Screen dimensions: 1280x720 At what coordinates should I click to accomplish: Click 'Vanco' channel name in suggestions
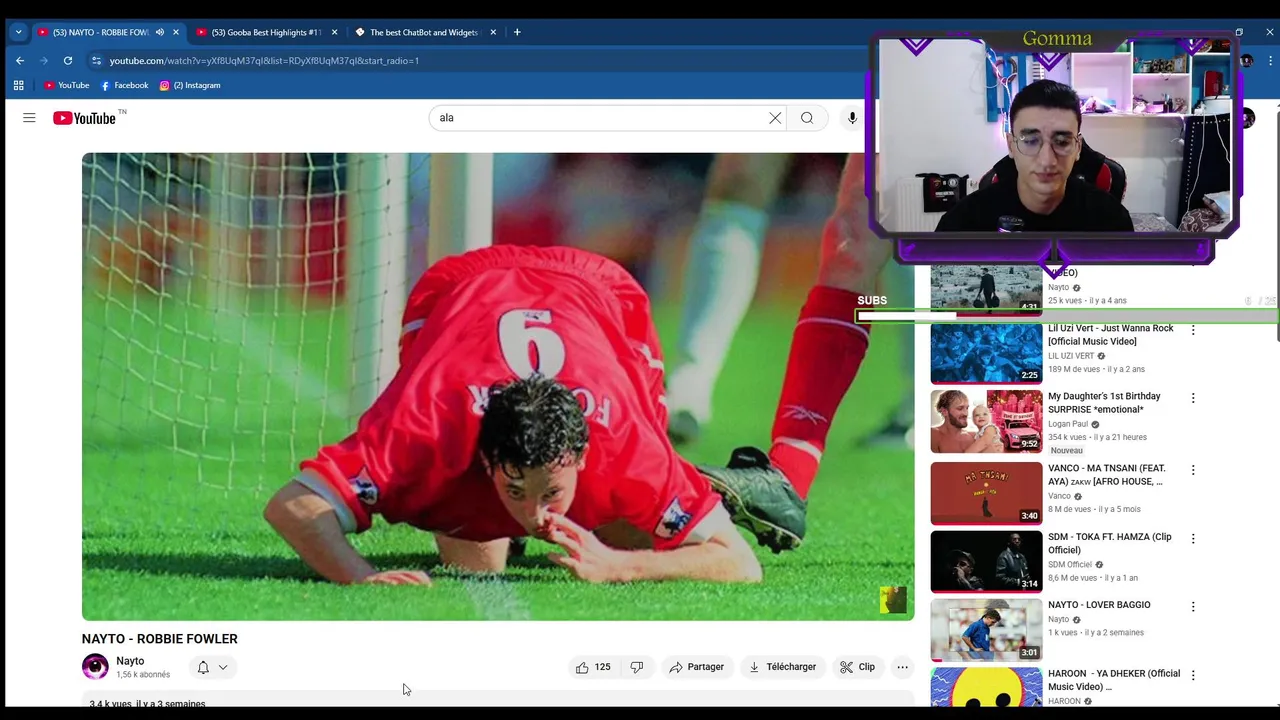pyautogui.click(x=1059, y=496)
